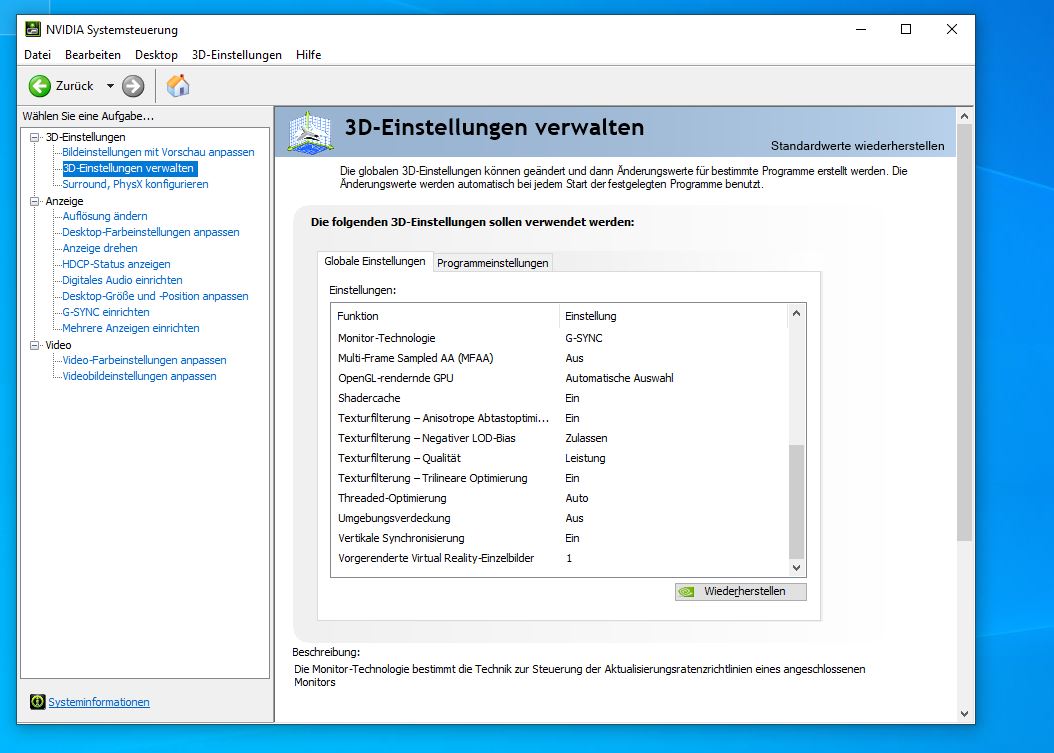
Task: Select Bildeinstellungen mit Vorschau anpassen
Action: (x=158, y=152)
